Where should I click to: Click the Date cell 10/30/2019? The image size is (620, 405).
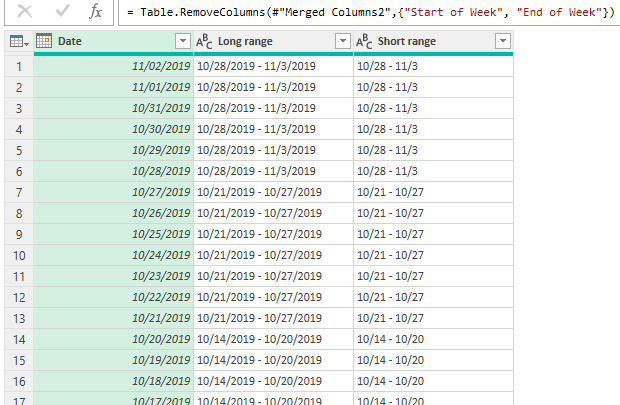(113, 129)
